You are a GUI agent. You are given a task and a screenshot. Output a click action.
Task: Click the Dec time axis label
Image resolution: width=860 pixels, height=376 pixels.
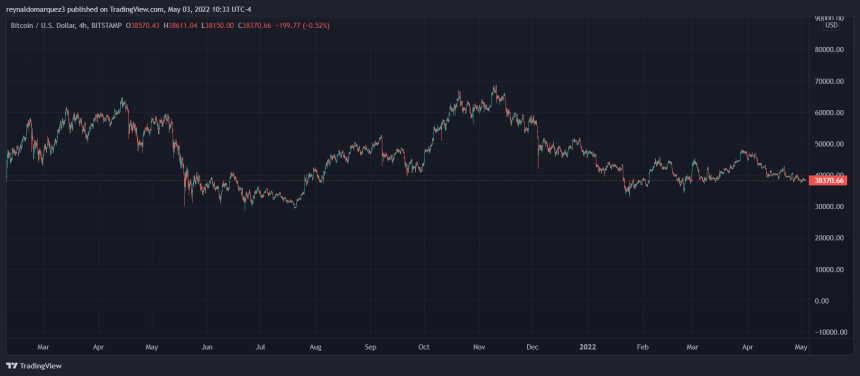pyautogui.click(x=534, y=347)
